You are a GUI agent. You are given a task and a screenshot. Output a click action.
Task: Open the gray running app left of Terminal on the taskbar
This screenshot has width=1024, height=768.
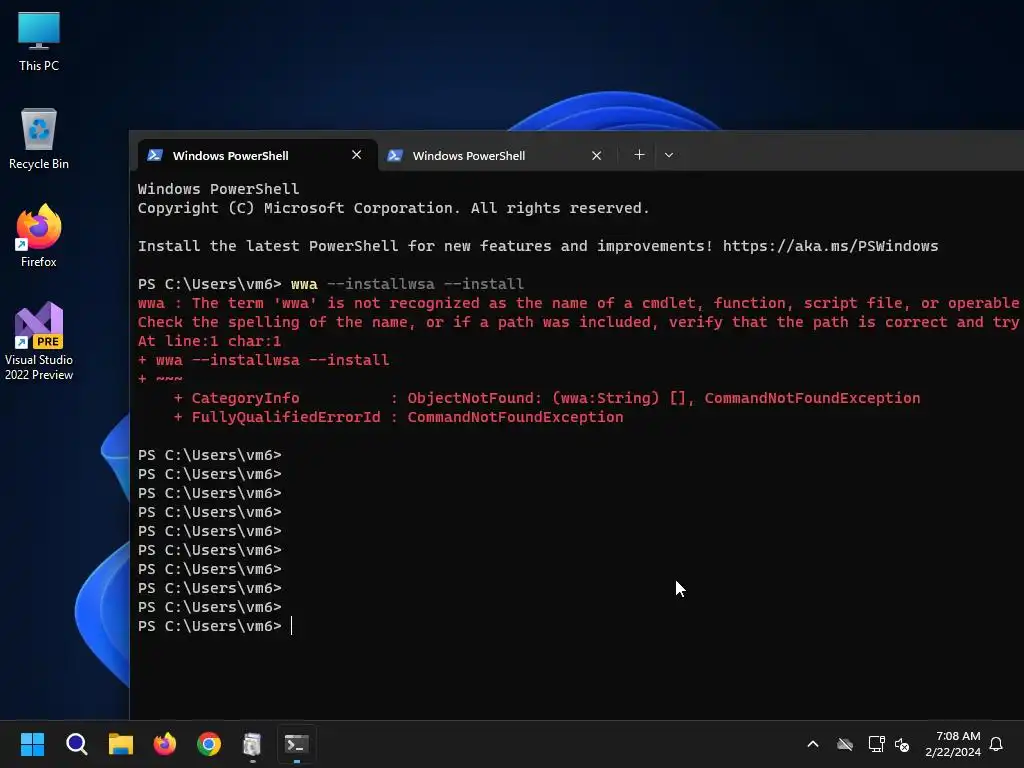pos(252,744)
